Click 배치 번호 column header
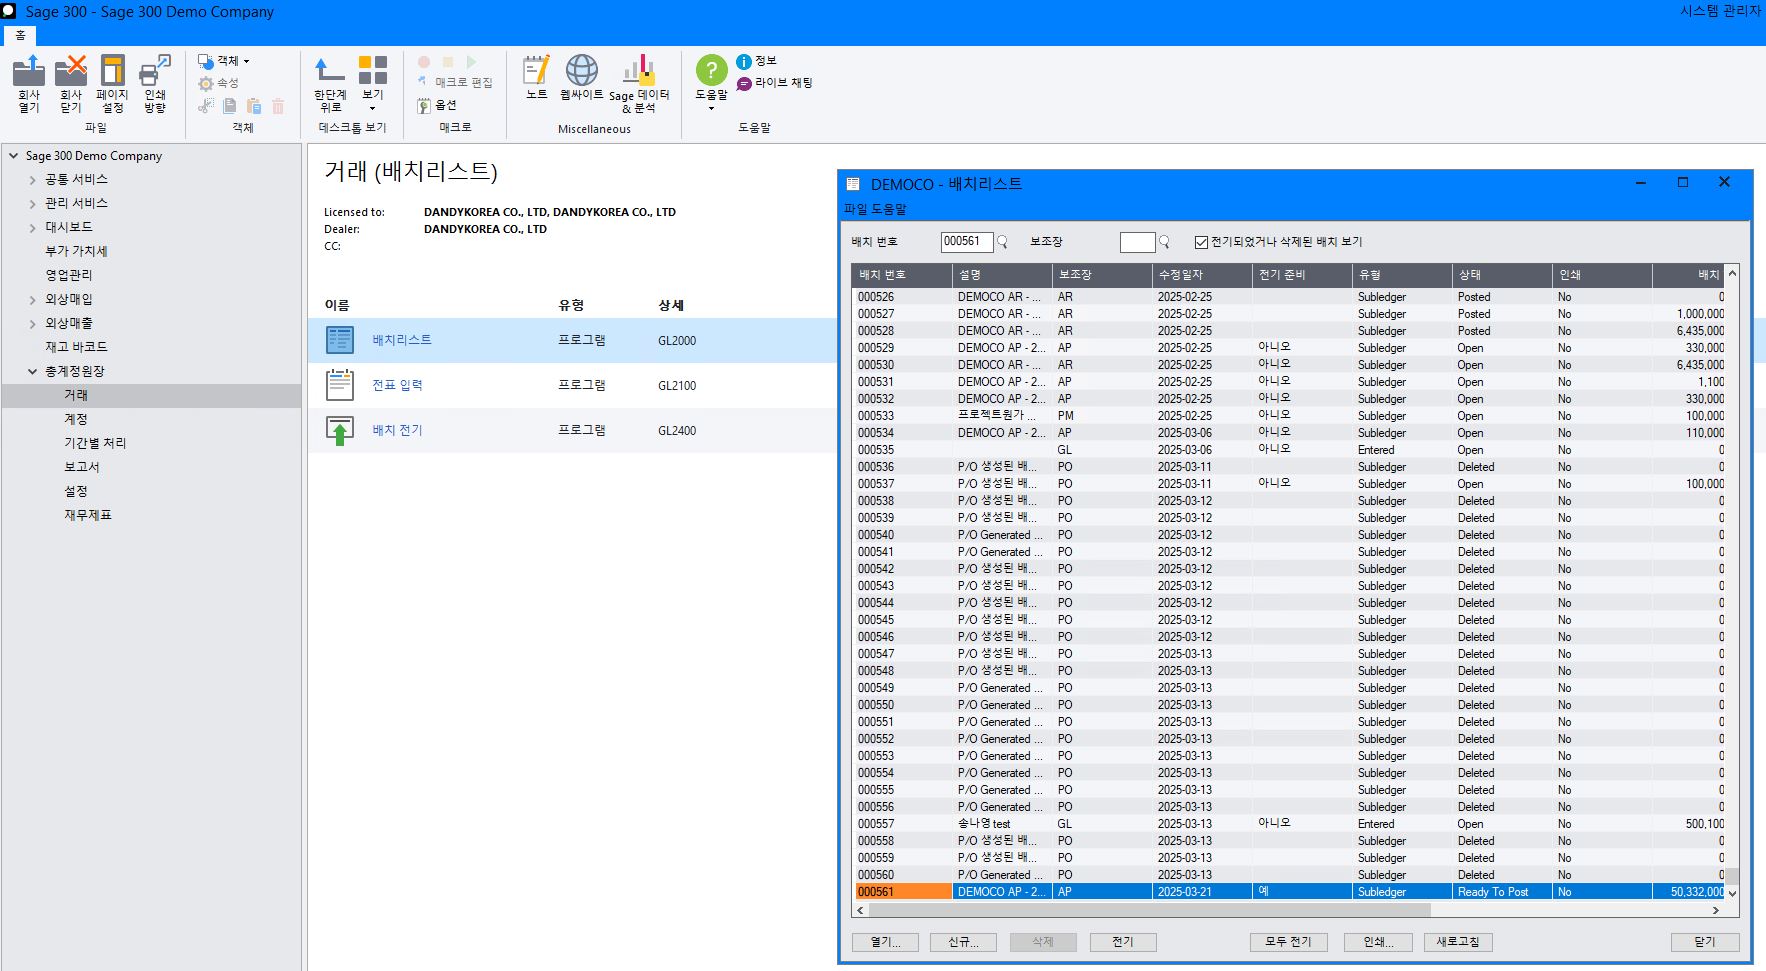Image resolution: width=1766 pixels, height=971 pixels. point(902,275)
